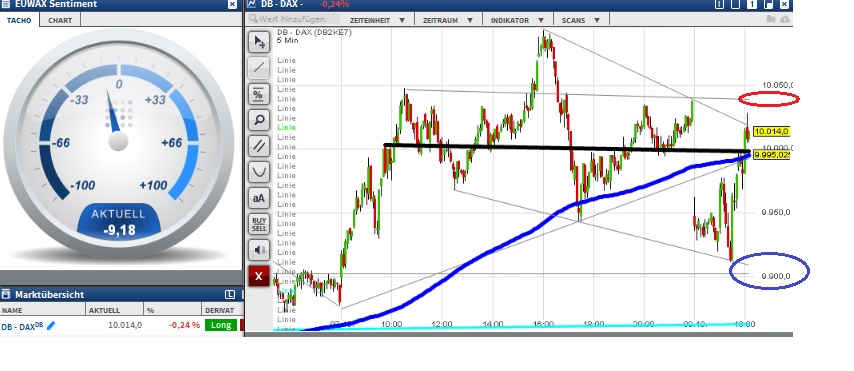Click the AKTUELL -9,18 sentiment readout
Viewport: 854px width, 371px height.
119,222
